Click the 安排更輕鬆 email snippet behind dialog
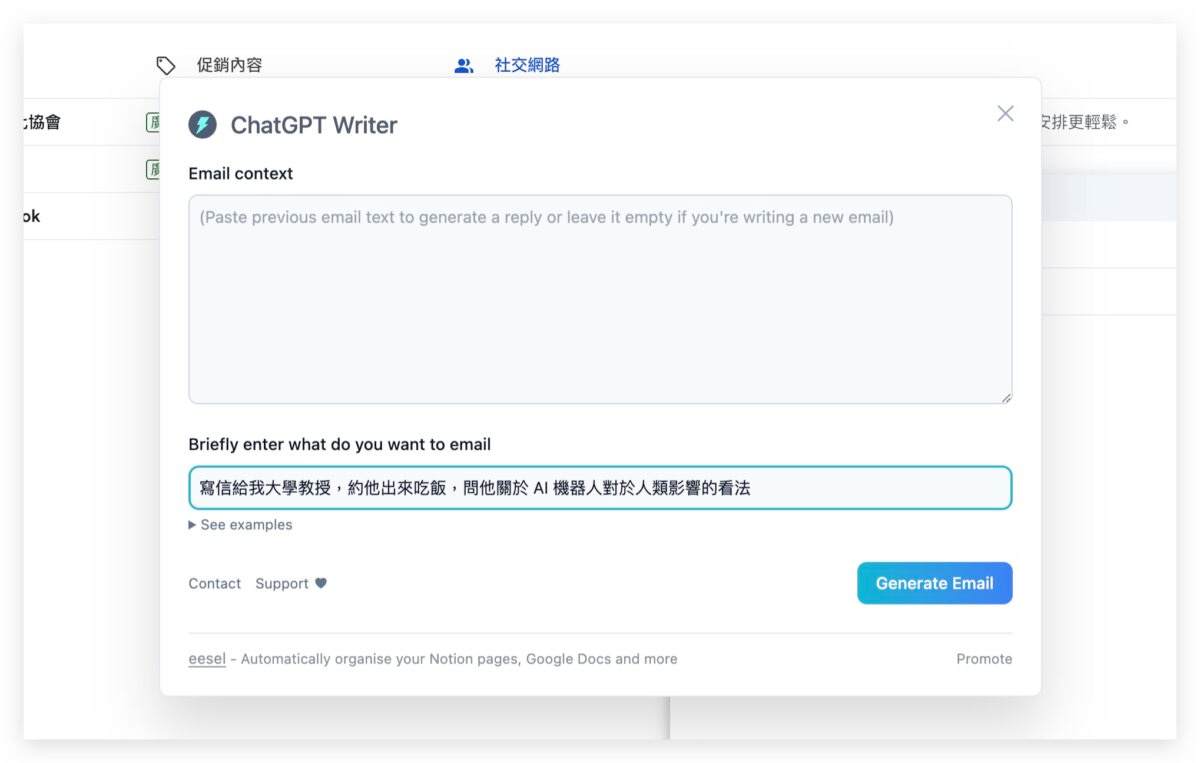1200x763 pixels. pyautogui.click(x=1085, y=122)
